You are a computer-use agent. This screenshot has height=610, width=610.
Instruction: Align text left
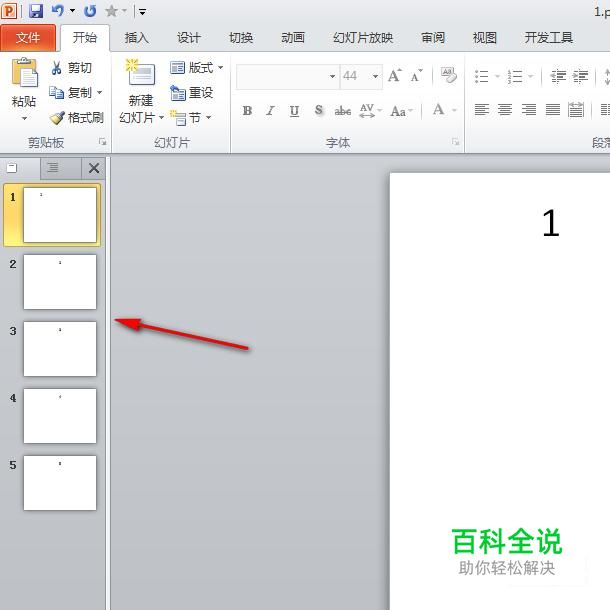coord(482,110)
